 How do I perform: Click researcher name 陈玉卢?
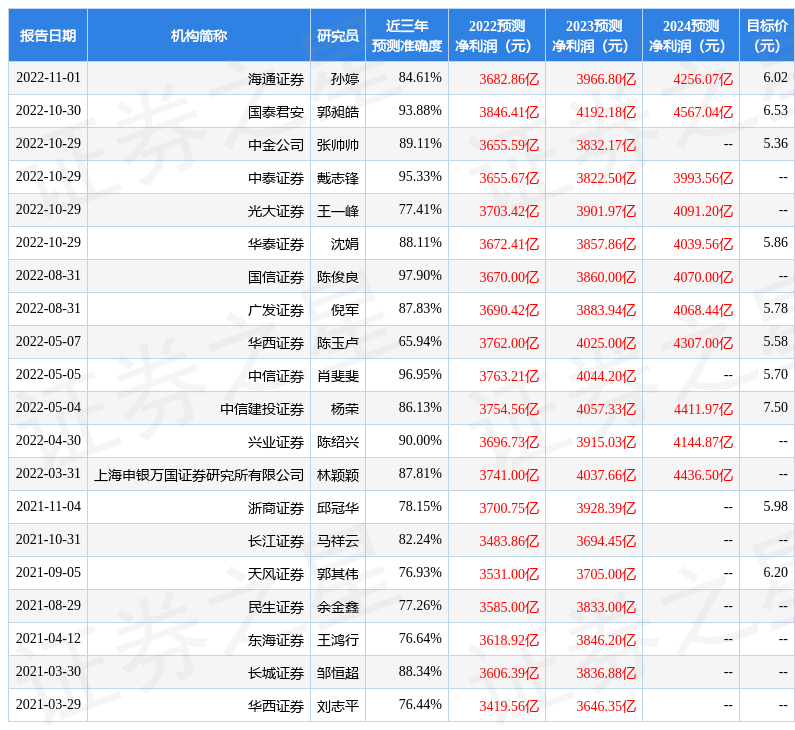pos(338,343)
